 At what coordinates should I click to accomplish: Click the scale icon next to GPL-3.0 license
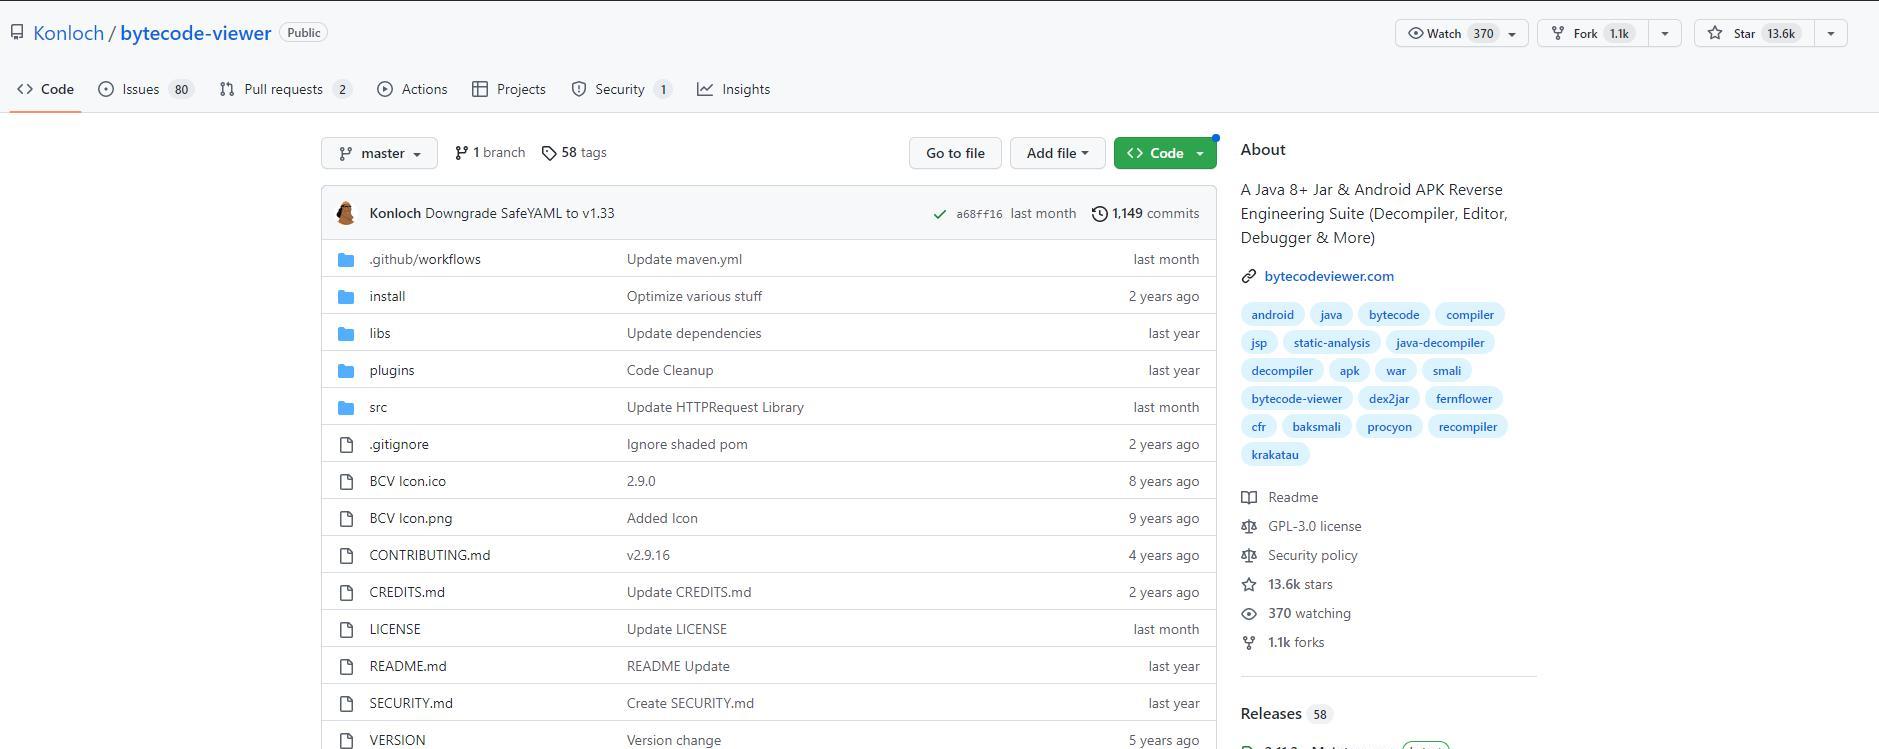click(x=1249, y=527)
